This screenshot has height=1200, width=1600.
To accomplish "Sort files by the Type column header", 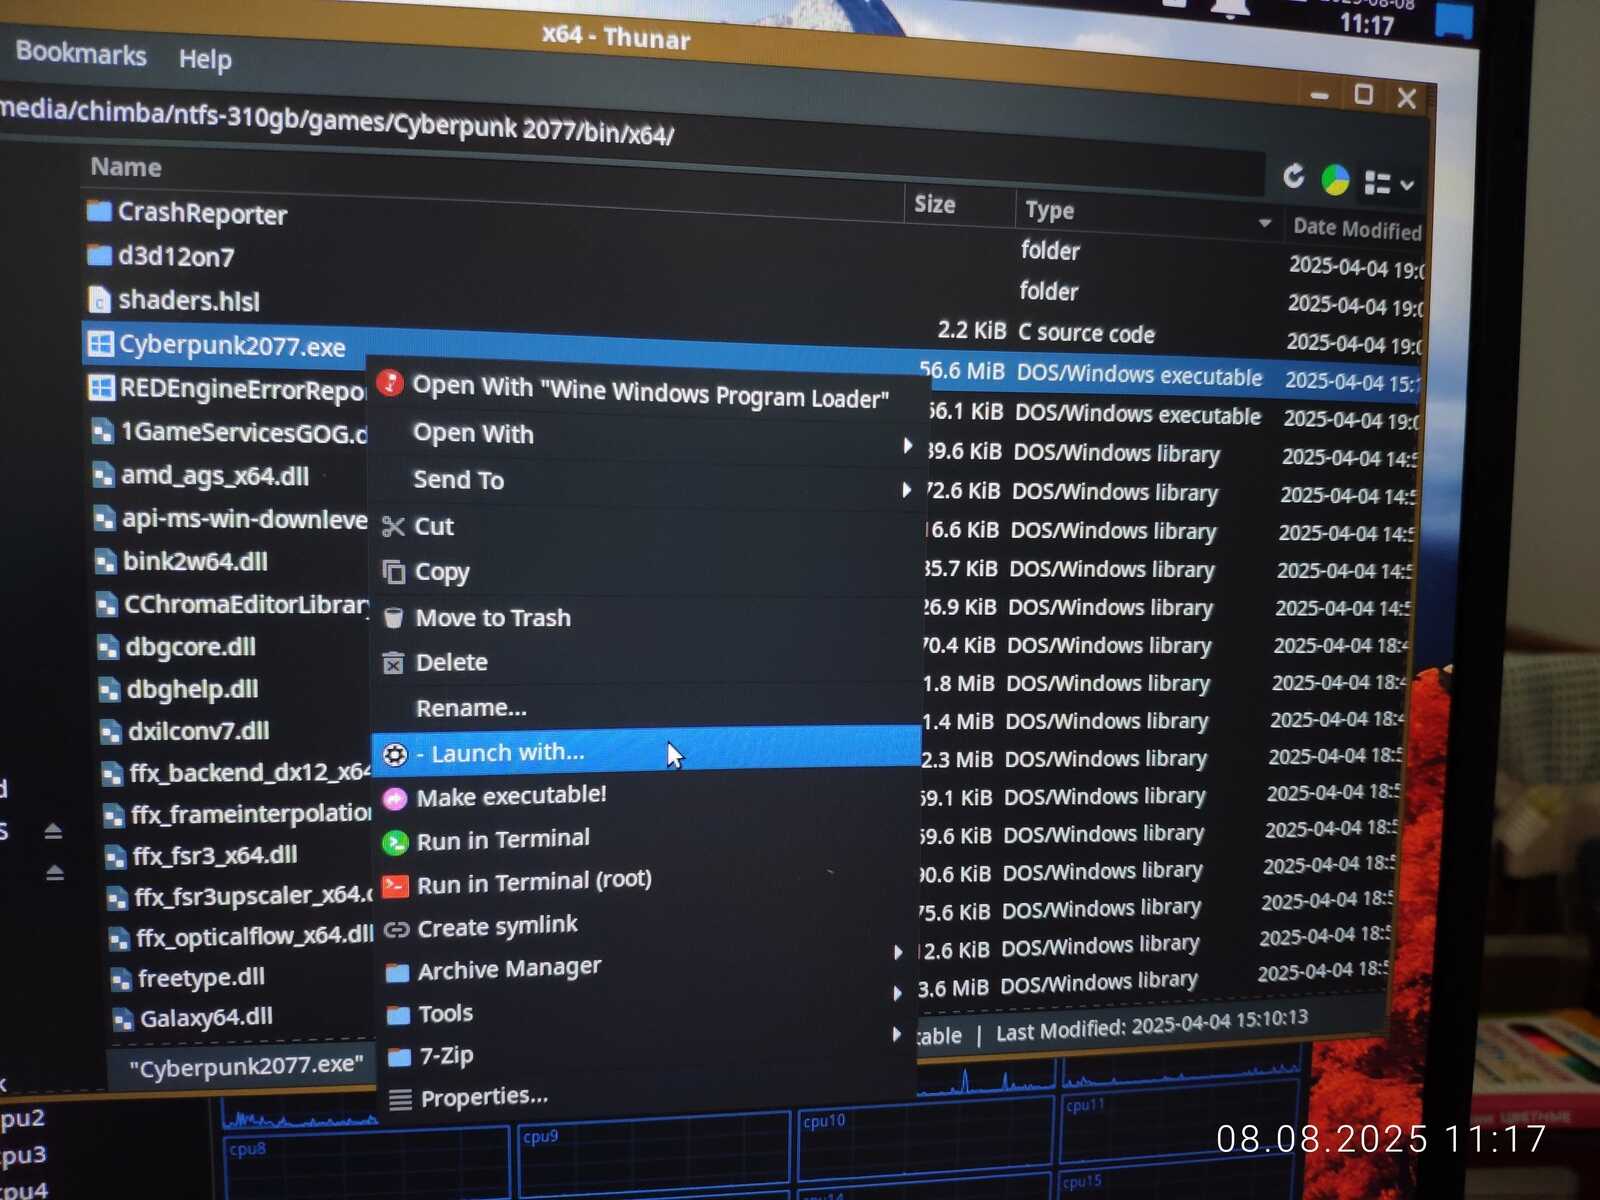I will click(1049, 210).
